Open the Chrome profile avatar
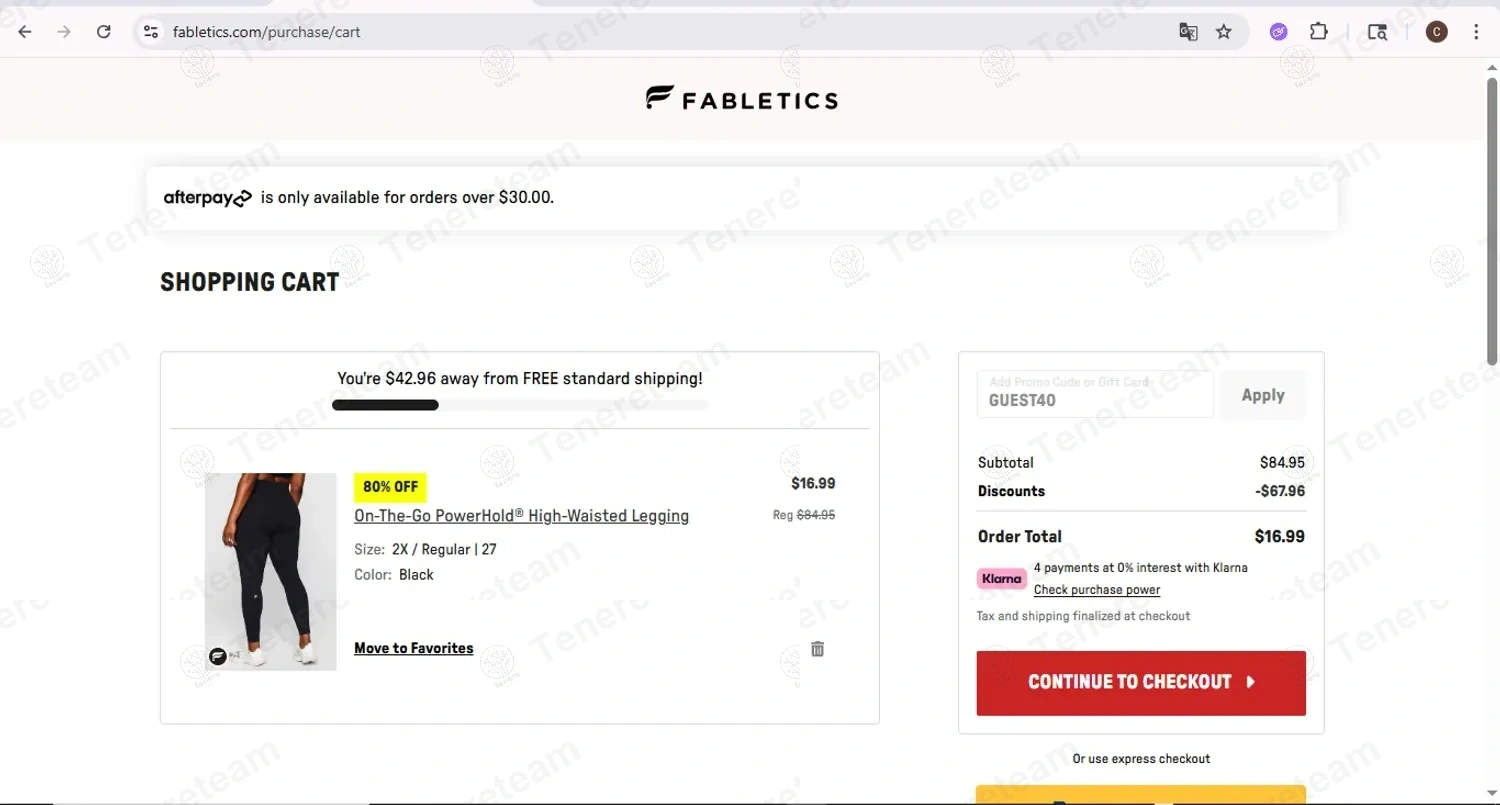This screenshot has height=805, width=1500. pos(1437,32)
